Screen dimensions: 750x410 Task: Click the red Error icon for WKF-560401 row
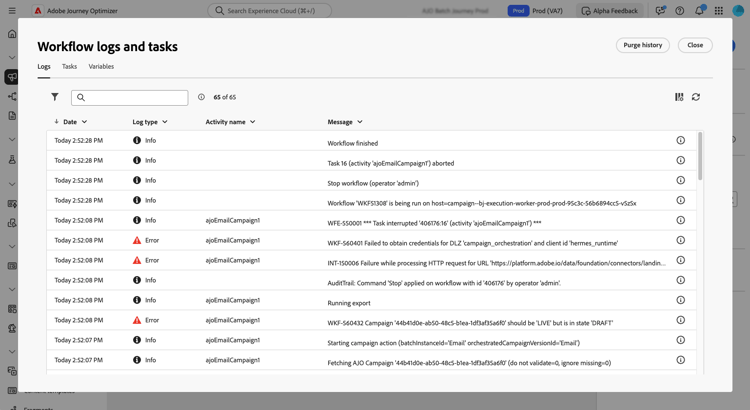[137, 240]
